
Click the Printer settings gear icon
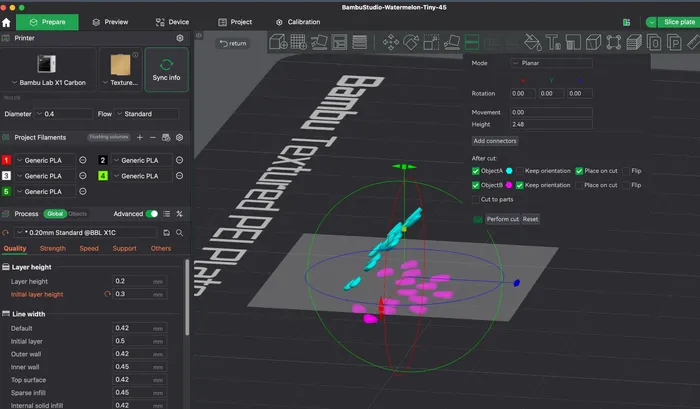180,38
